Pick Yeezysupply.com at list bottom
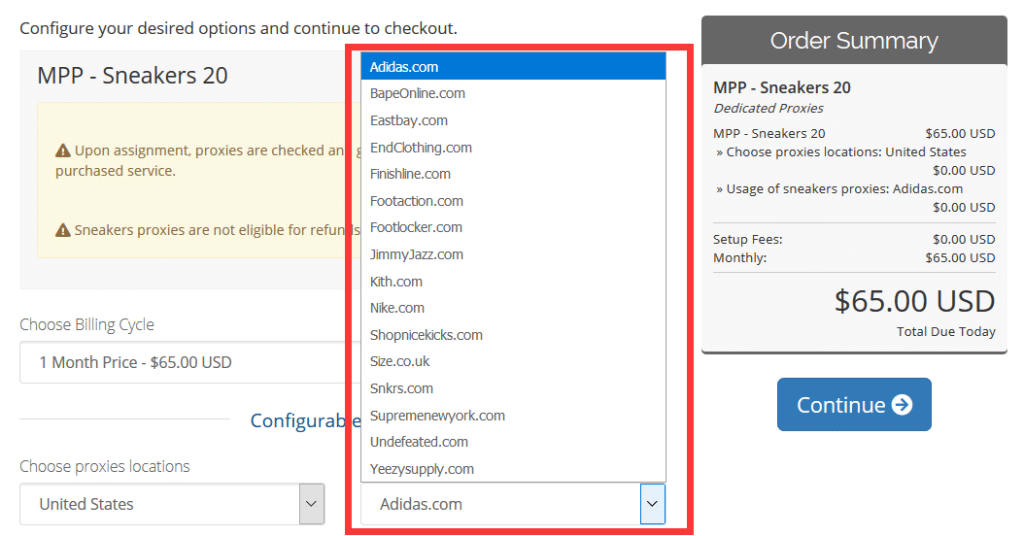 click(513, 469)
